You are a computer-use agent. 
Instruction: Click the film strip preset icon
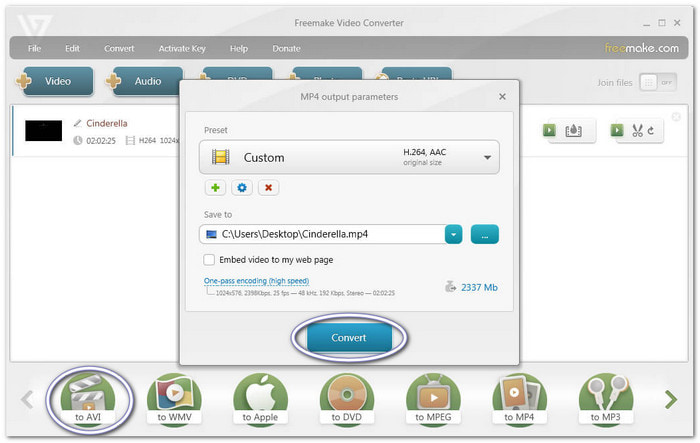tap(221, 157)
